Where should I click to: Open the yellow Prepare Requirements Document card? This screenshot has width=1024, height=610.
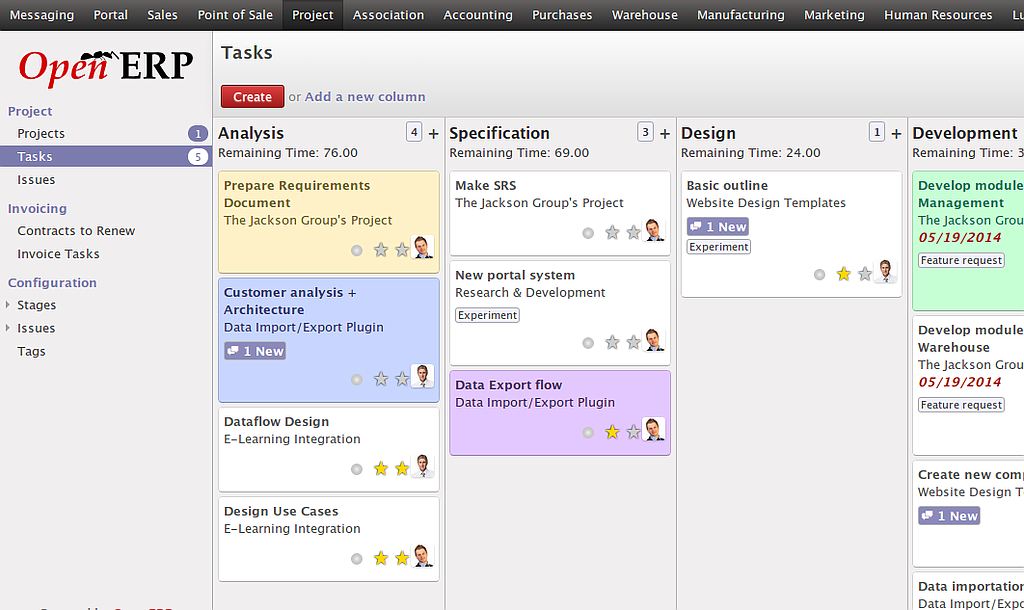tap(328, 222)
